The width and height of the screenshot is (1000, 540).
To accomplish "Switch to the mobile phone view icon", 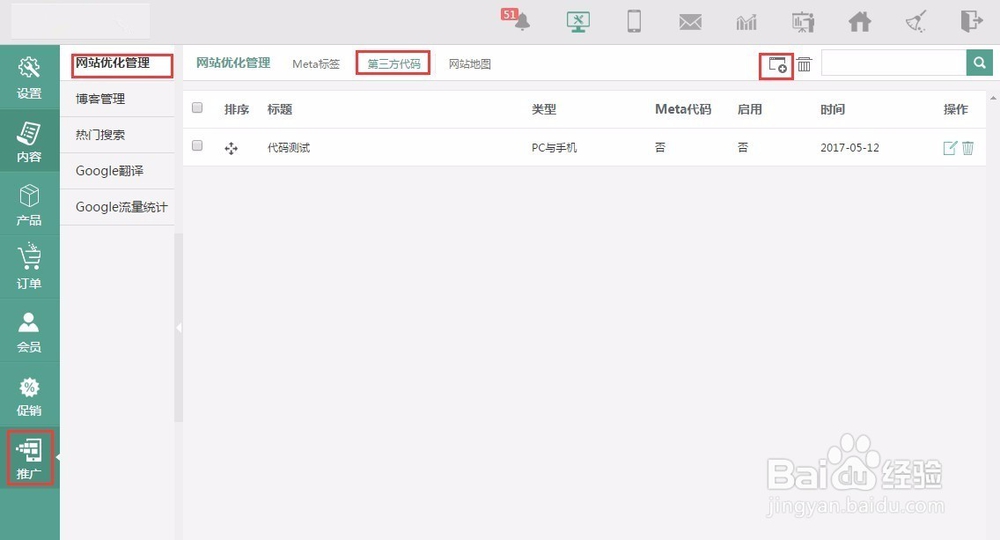I will (x=634, y=22).
